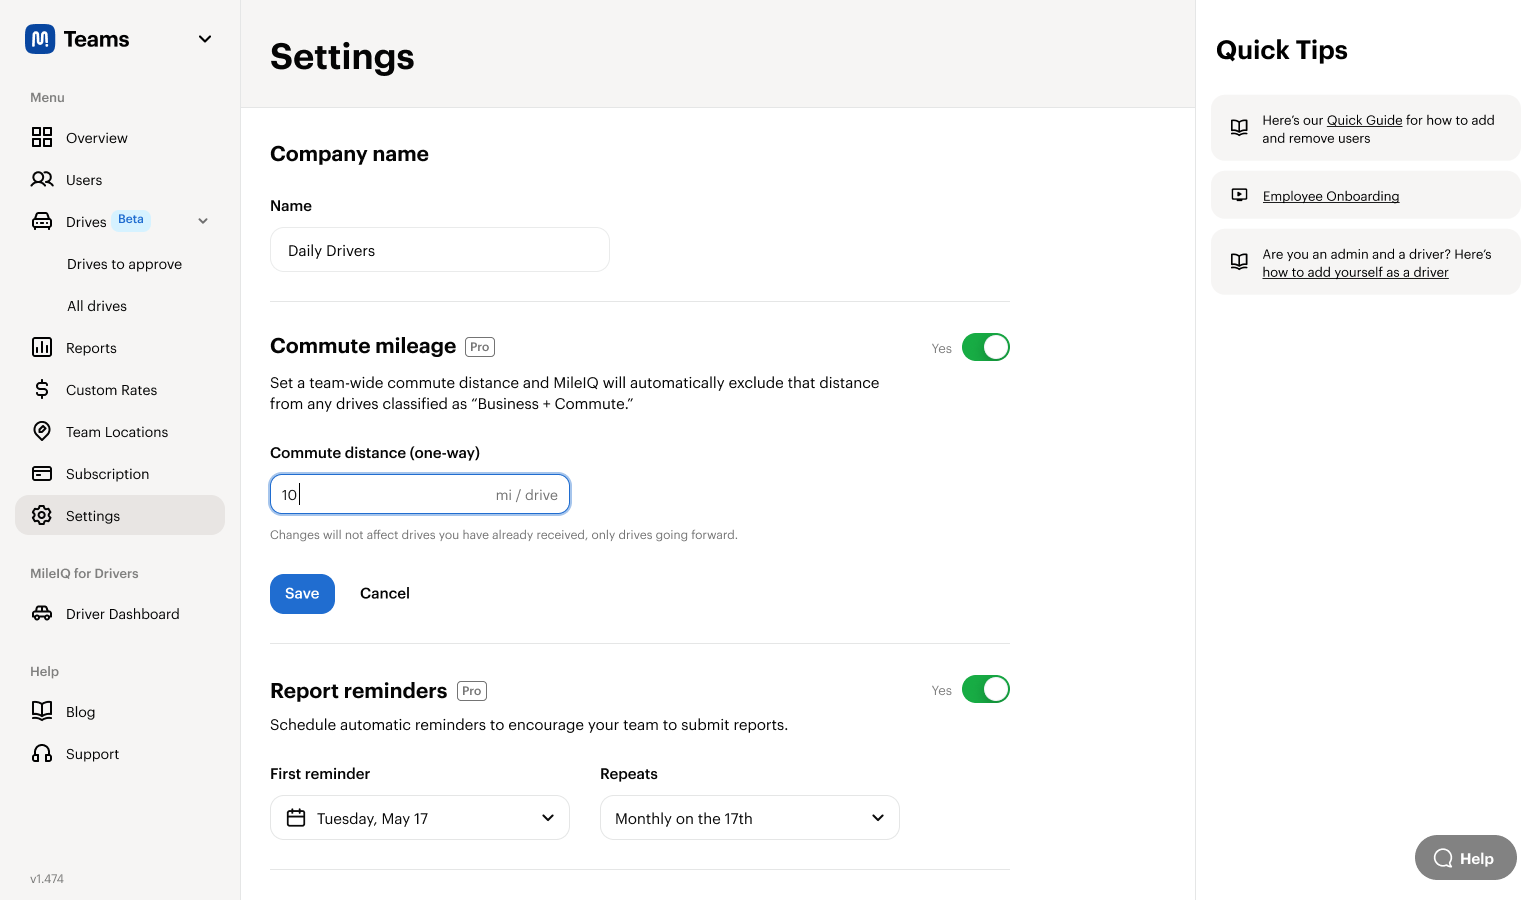Image resolution: width=1536 pixels, height=900 pixels.
Task: Click the calendar icon in First reminder
Action: 296,818
